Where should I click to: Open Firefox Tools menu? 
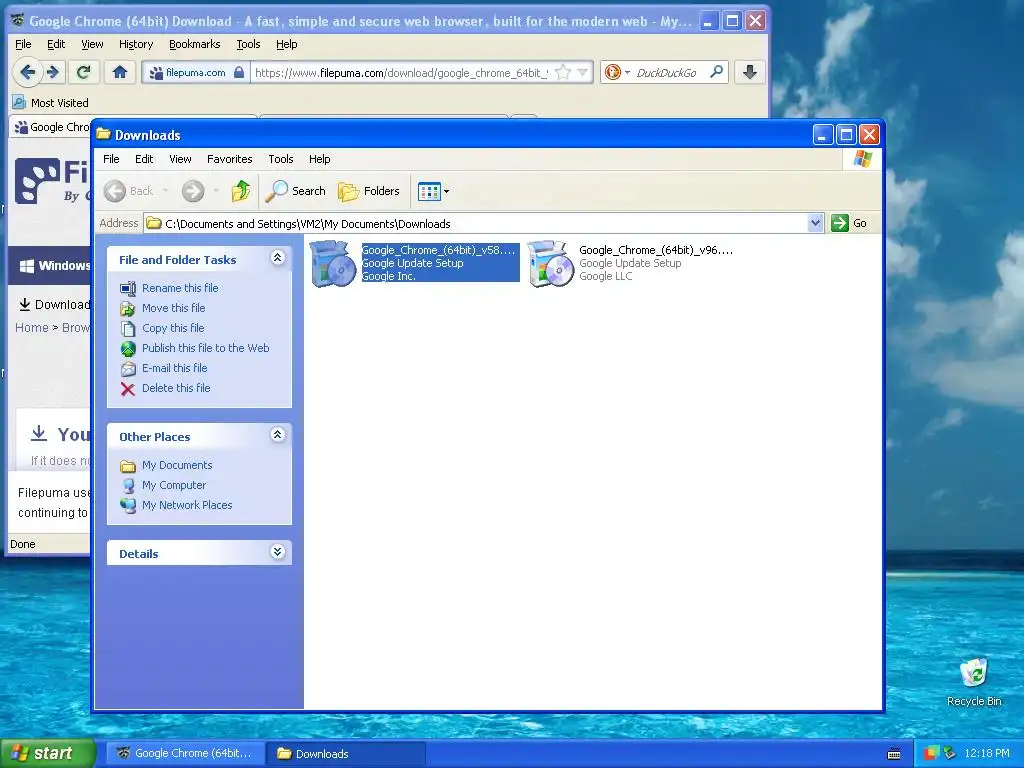[248, 44]
